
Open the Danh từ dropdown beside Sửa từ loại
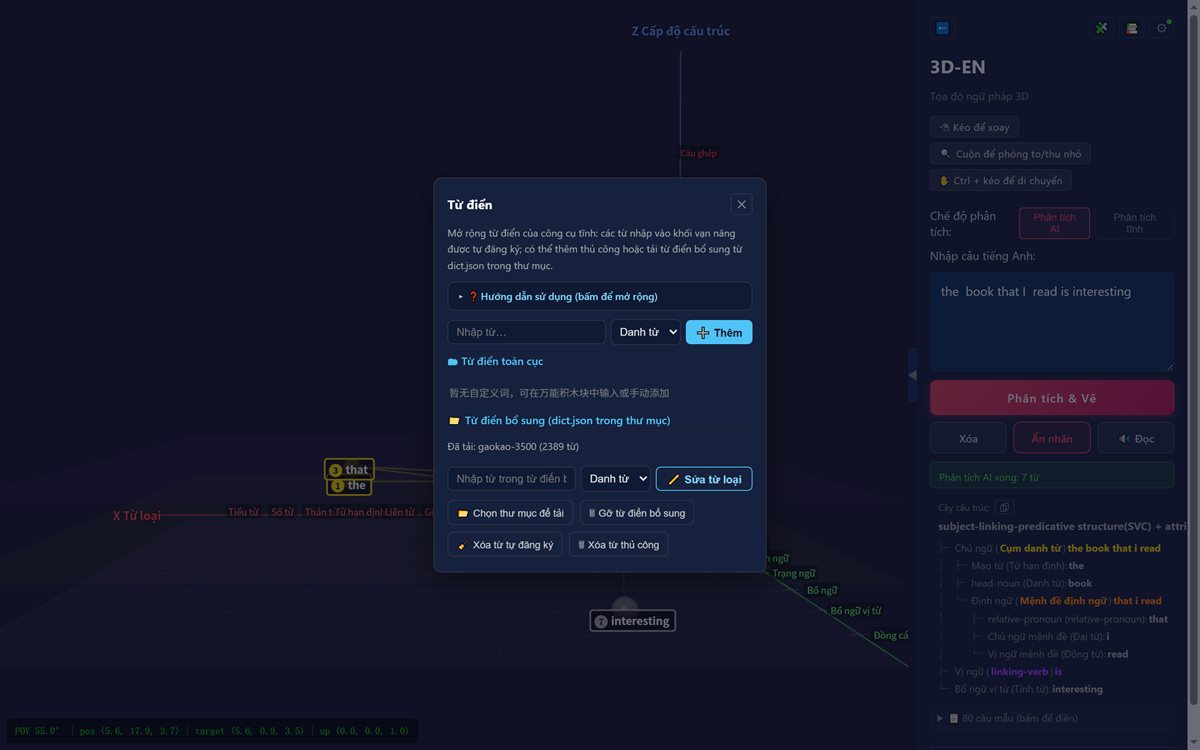[x=616, y=479]
